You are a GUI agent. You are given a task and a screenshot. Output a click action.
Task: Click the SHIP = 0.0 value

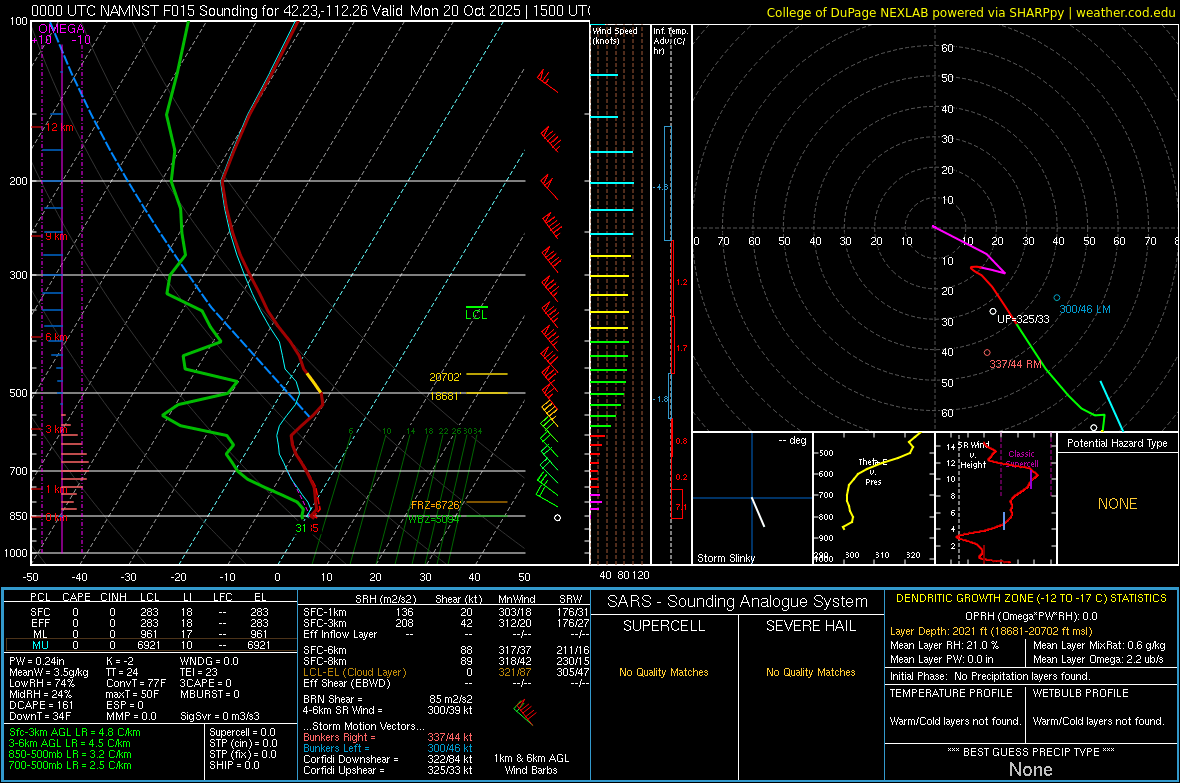(234, 765)
